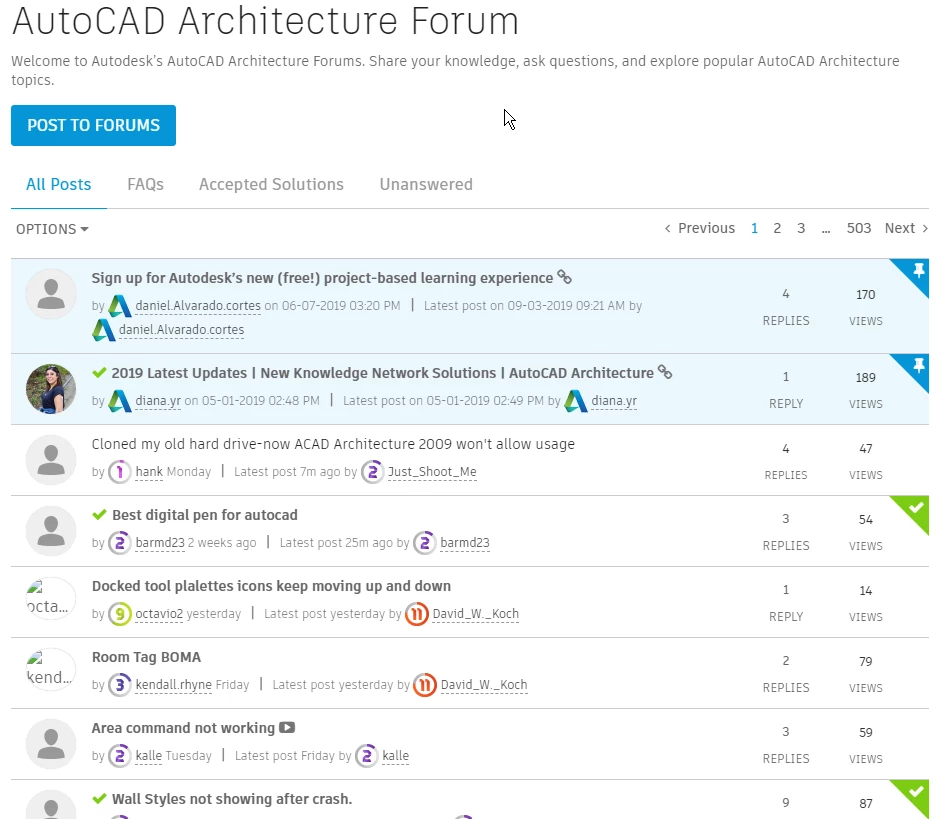Click Autodesk rank icon beside author diana.yr
This screenshot has height=819, width=946.
click(119, 401)
